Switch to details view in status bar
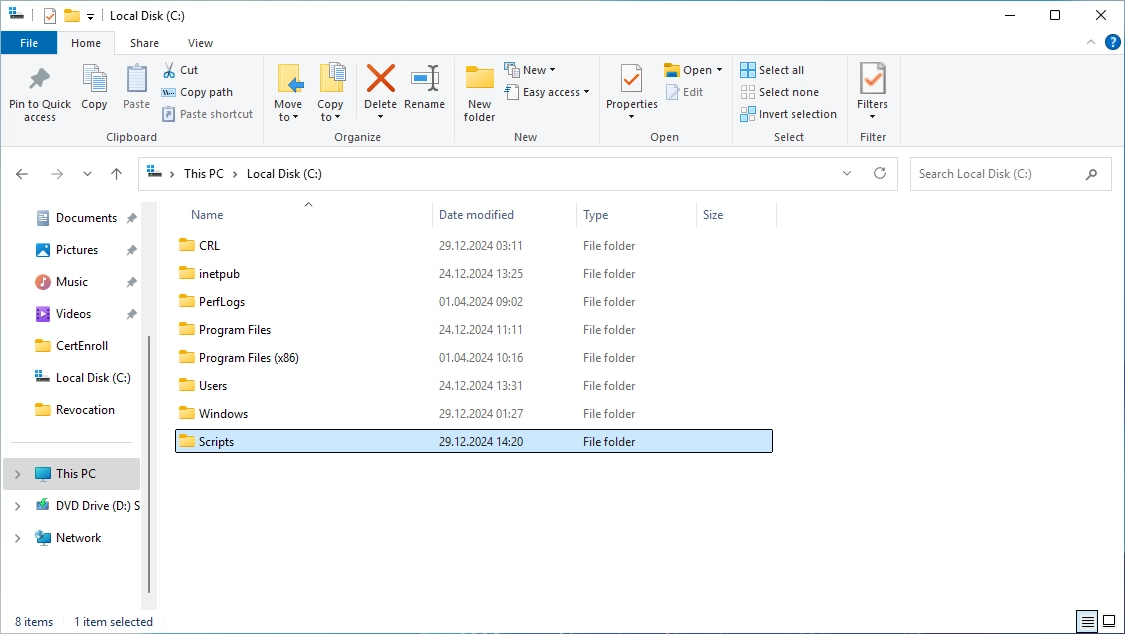Screen dimensions: 1125x634 tap(1088, 621)
